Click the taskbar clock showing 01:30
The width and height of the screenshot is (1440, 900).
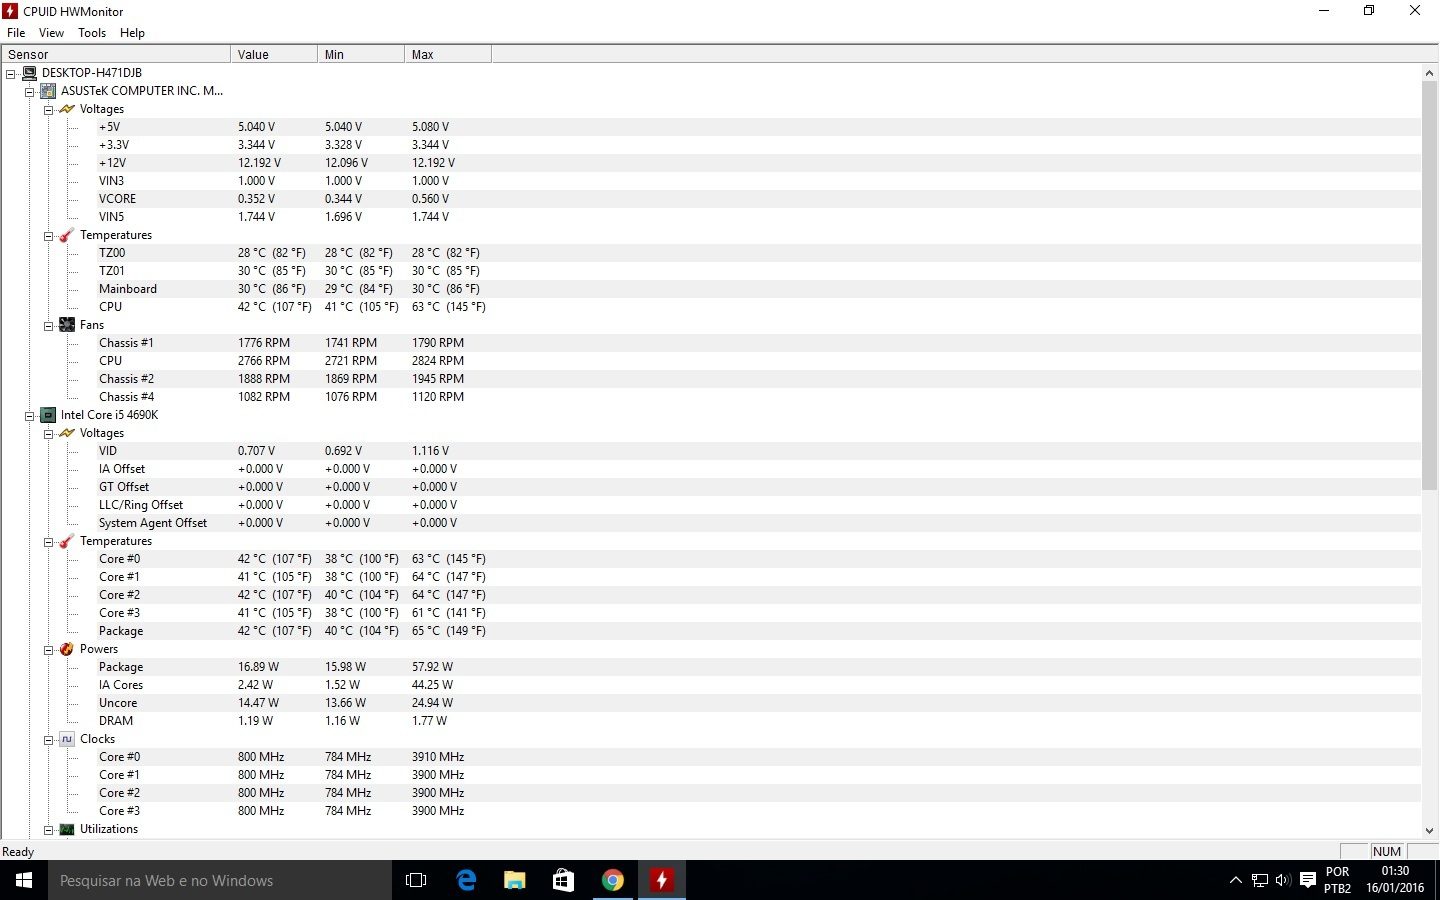coord(1395,880)
